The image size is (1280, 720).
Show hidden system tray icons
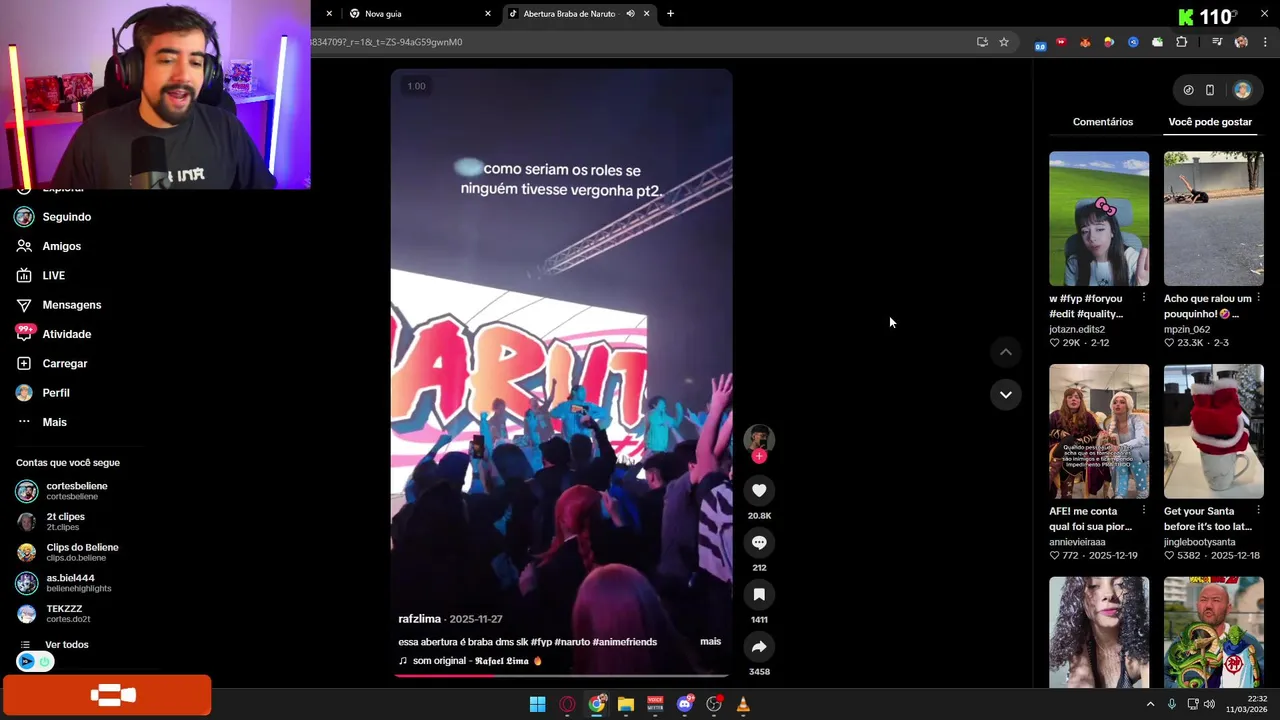point(1150,704)
